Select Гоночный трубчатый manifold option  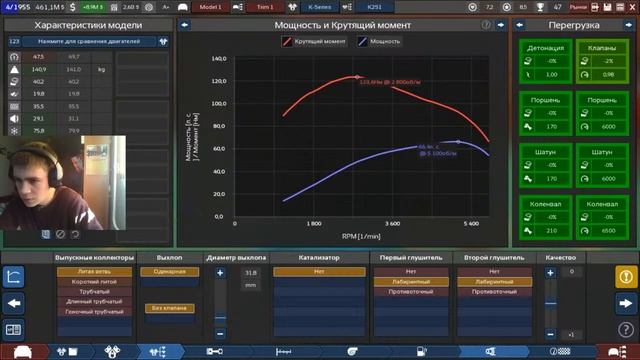pos(94,311)
